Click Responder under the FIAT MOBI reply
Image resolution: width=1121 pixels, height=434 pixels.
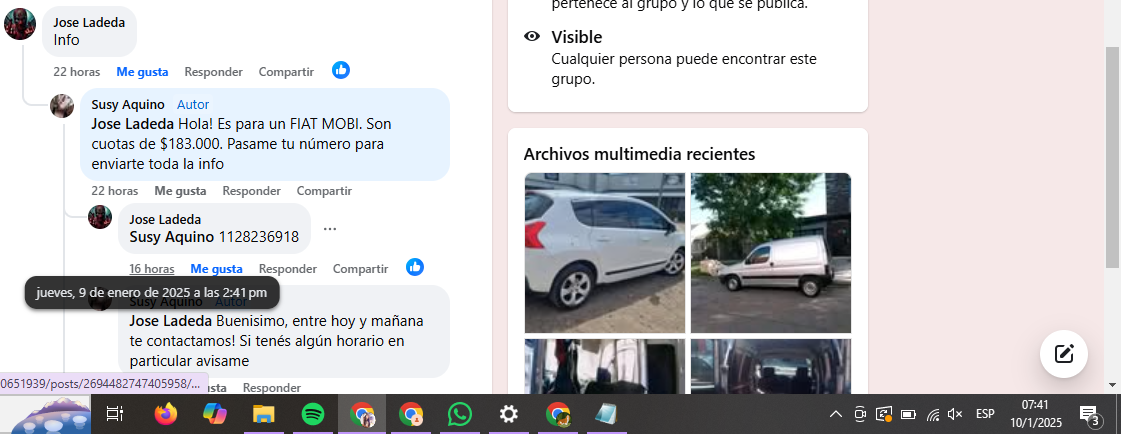(252, 191)
